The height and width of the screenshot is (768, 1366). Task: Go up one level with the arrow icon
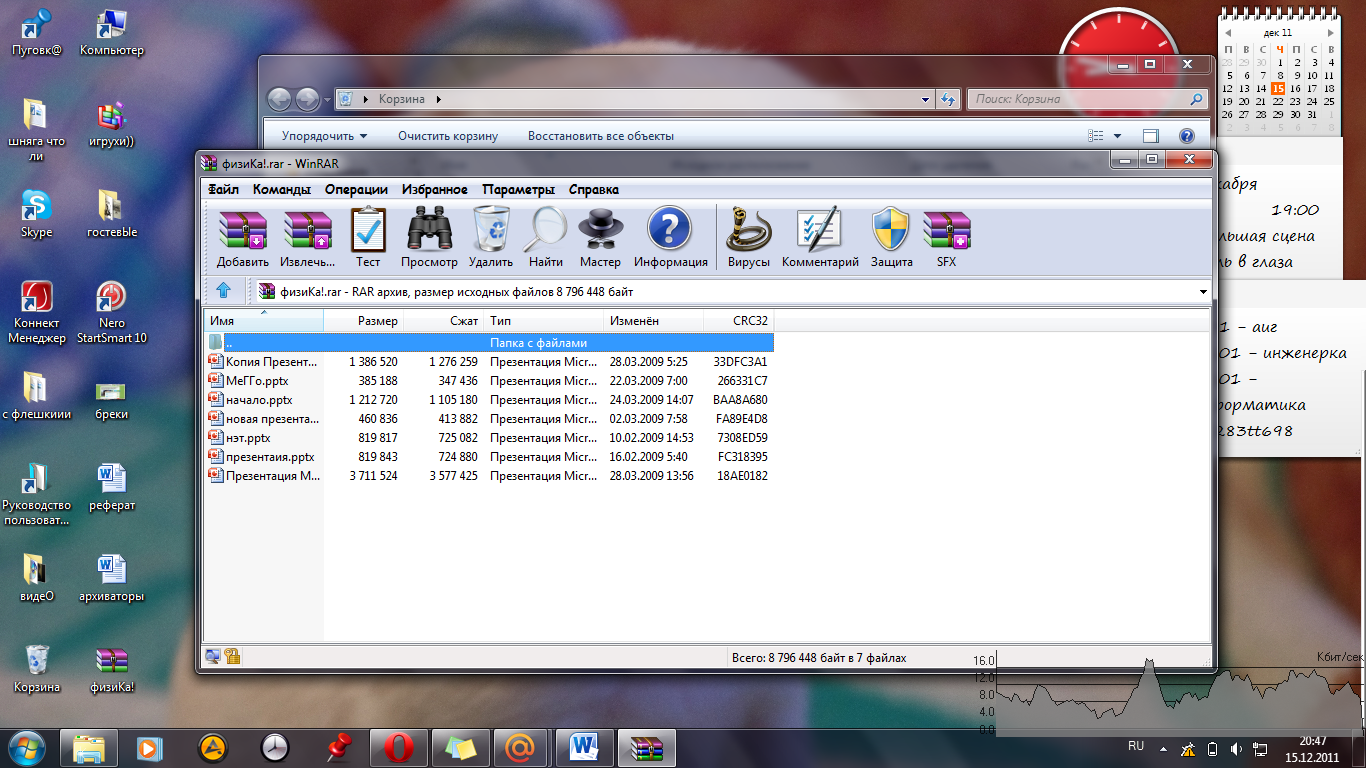224,291
